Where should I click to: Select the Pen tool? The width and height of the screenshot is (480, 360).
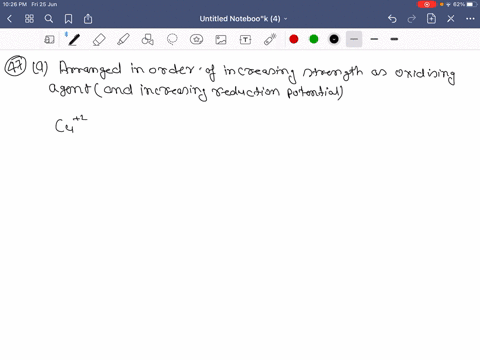pyautogui.click(x=74, y=40)
